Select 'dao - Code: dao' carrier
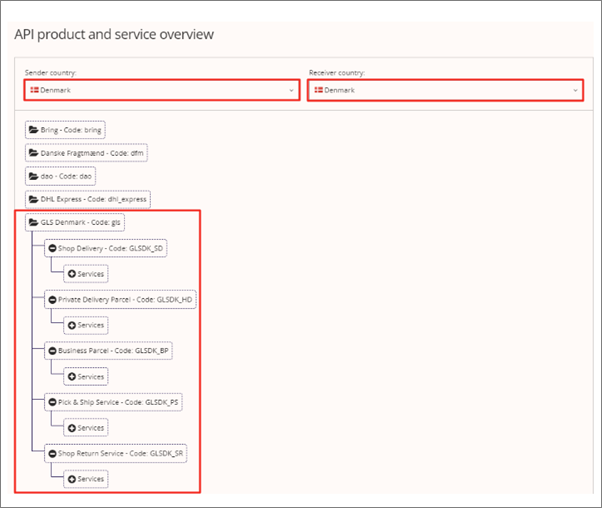This screenshot has width=602, height=508. point(60,176)
